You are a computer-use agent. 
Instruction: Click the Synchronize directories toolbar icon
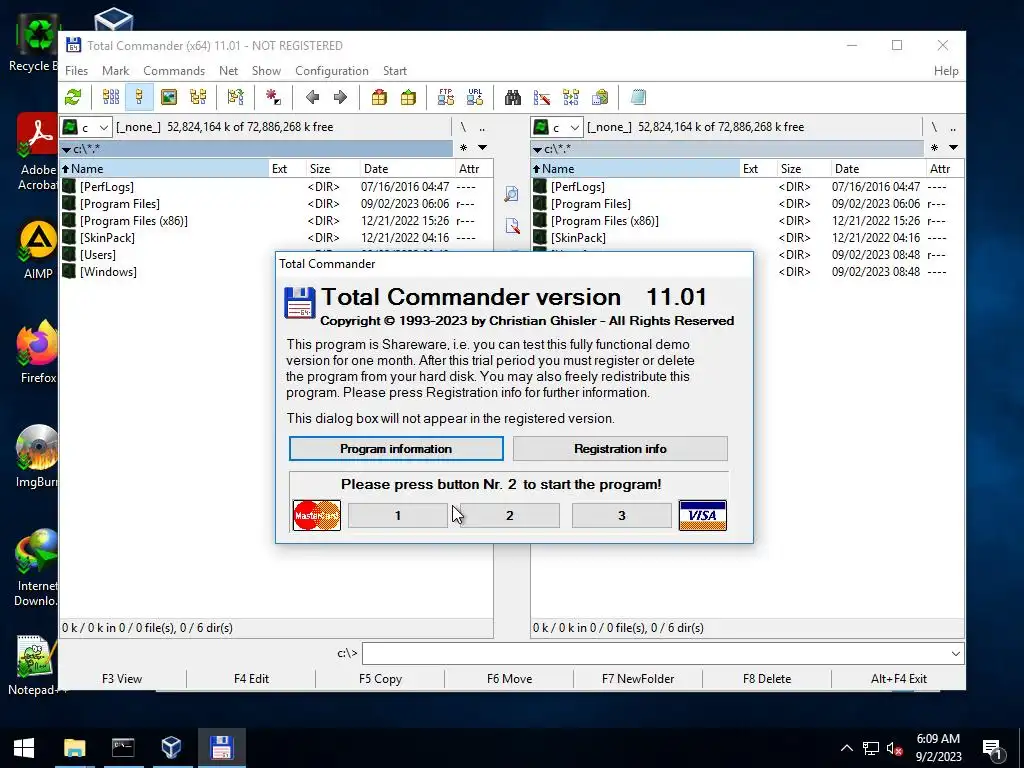pos(571,97)
